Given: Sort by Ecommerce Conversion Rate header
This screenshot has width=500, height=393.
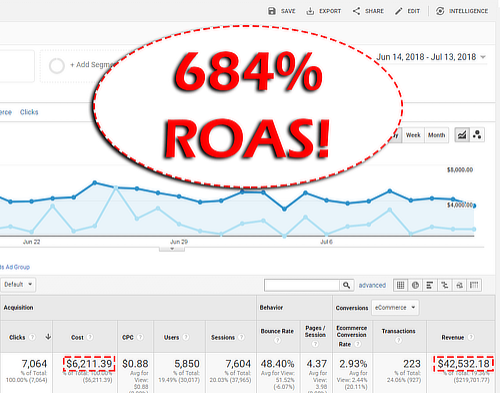Looking at the screenshot, I should click(x=351, y=336).
